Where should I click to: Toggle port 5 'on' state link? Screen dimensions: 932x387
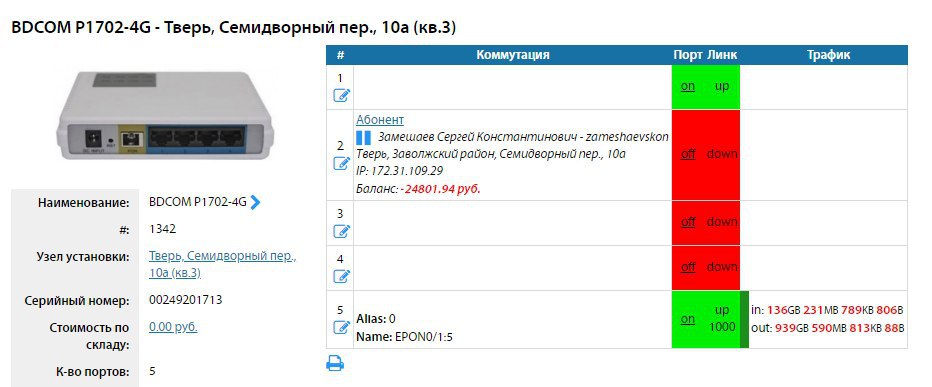688,319
